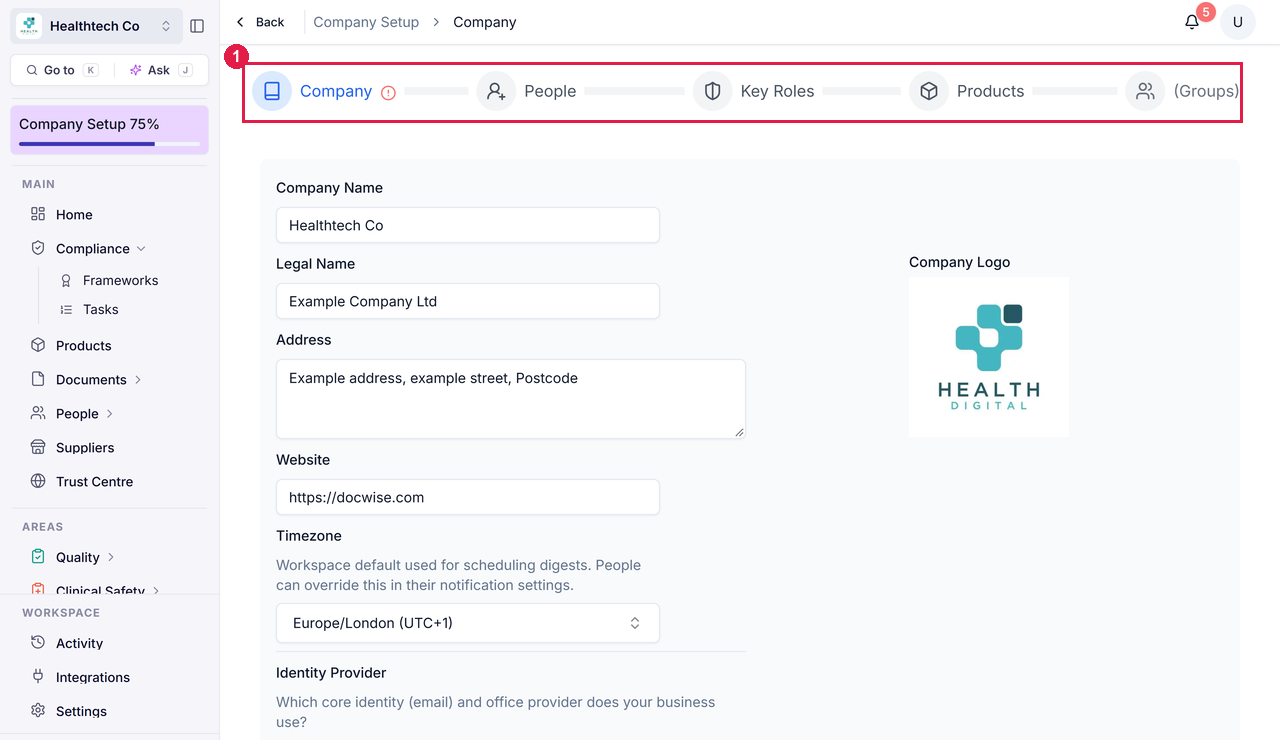Click the People icon in sidebar

(x=38, y=413)
